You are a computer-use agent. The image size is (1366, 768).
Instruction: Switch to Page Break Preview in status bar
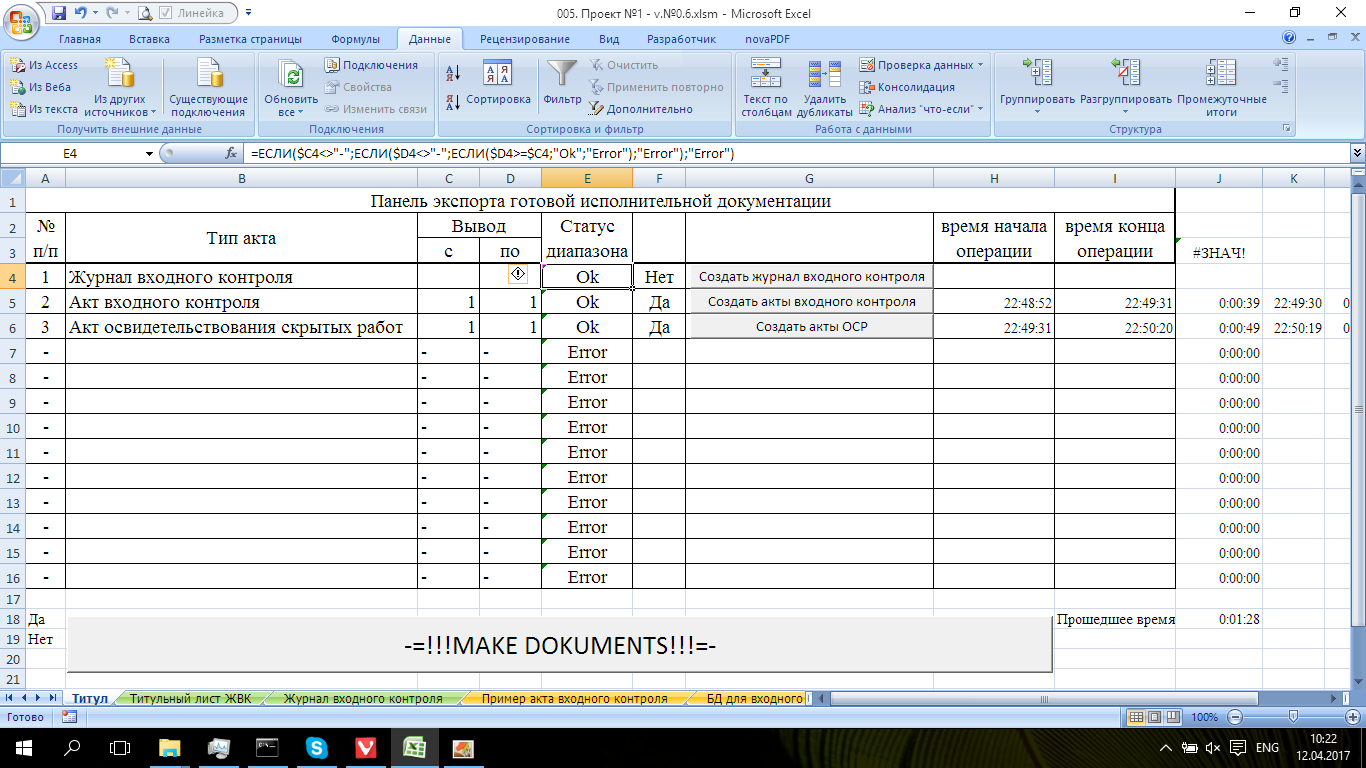pos(1174,717)
